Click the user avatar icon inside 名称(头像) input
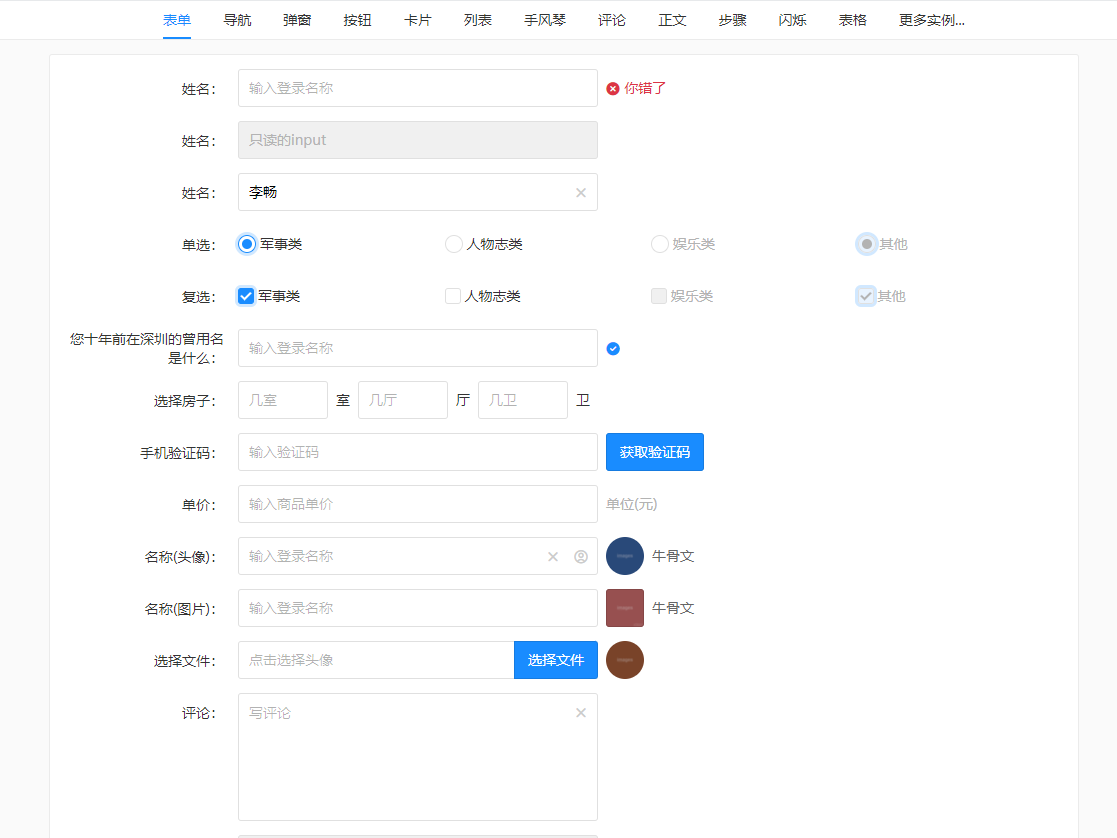Viewport: 1117px width, 838px height. click(x=580, y=556)
